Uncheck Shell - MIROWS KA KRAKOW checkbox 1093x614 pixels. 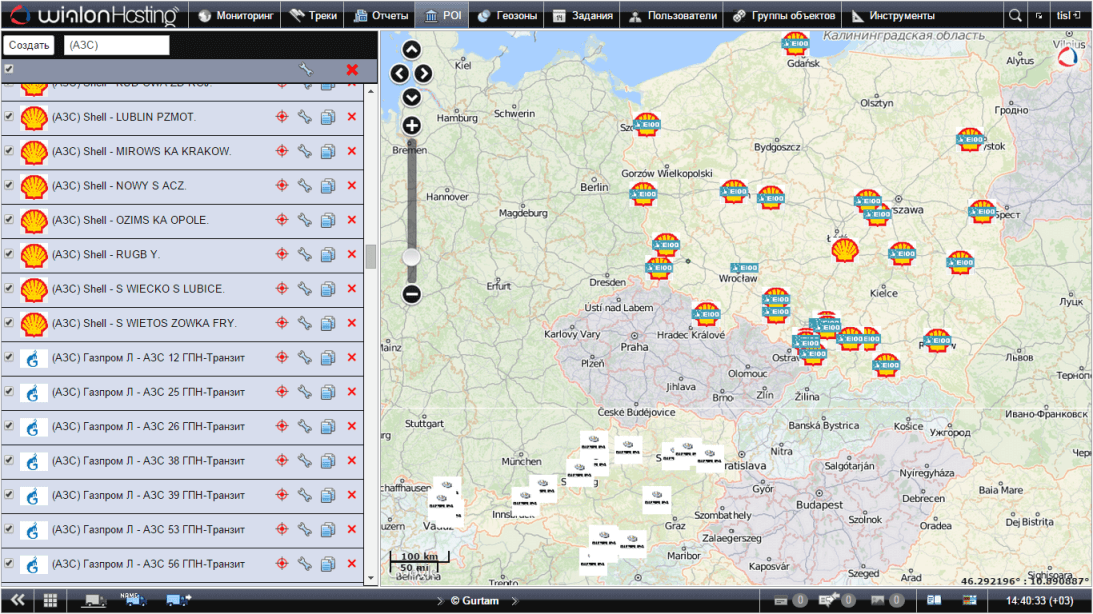tap(9, 151)
